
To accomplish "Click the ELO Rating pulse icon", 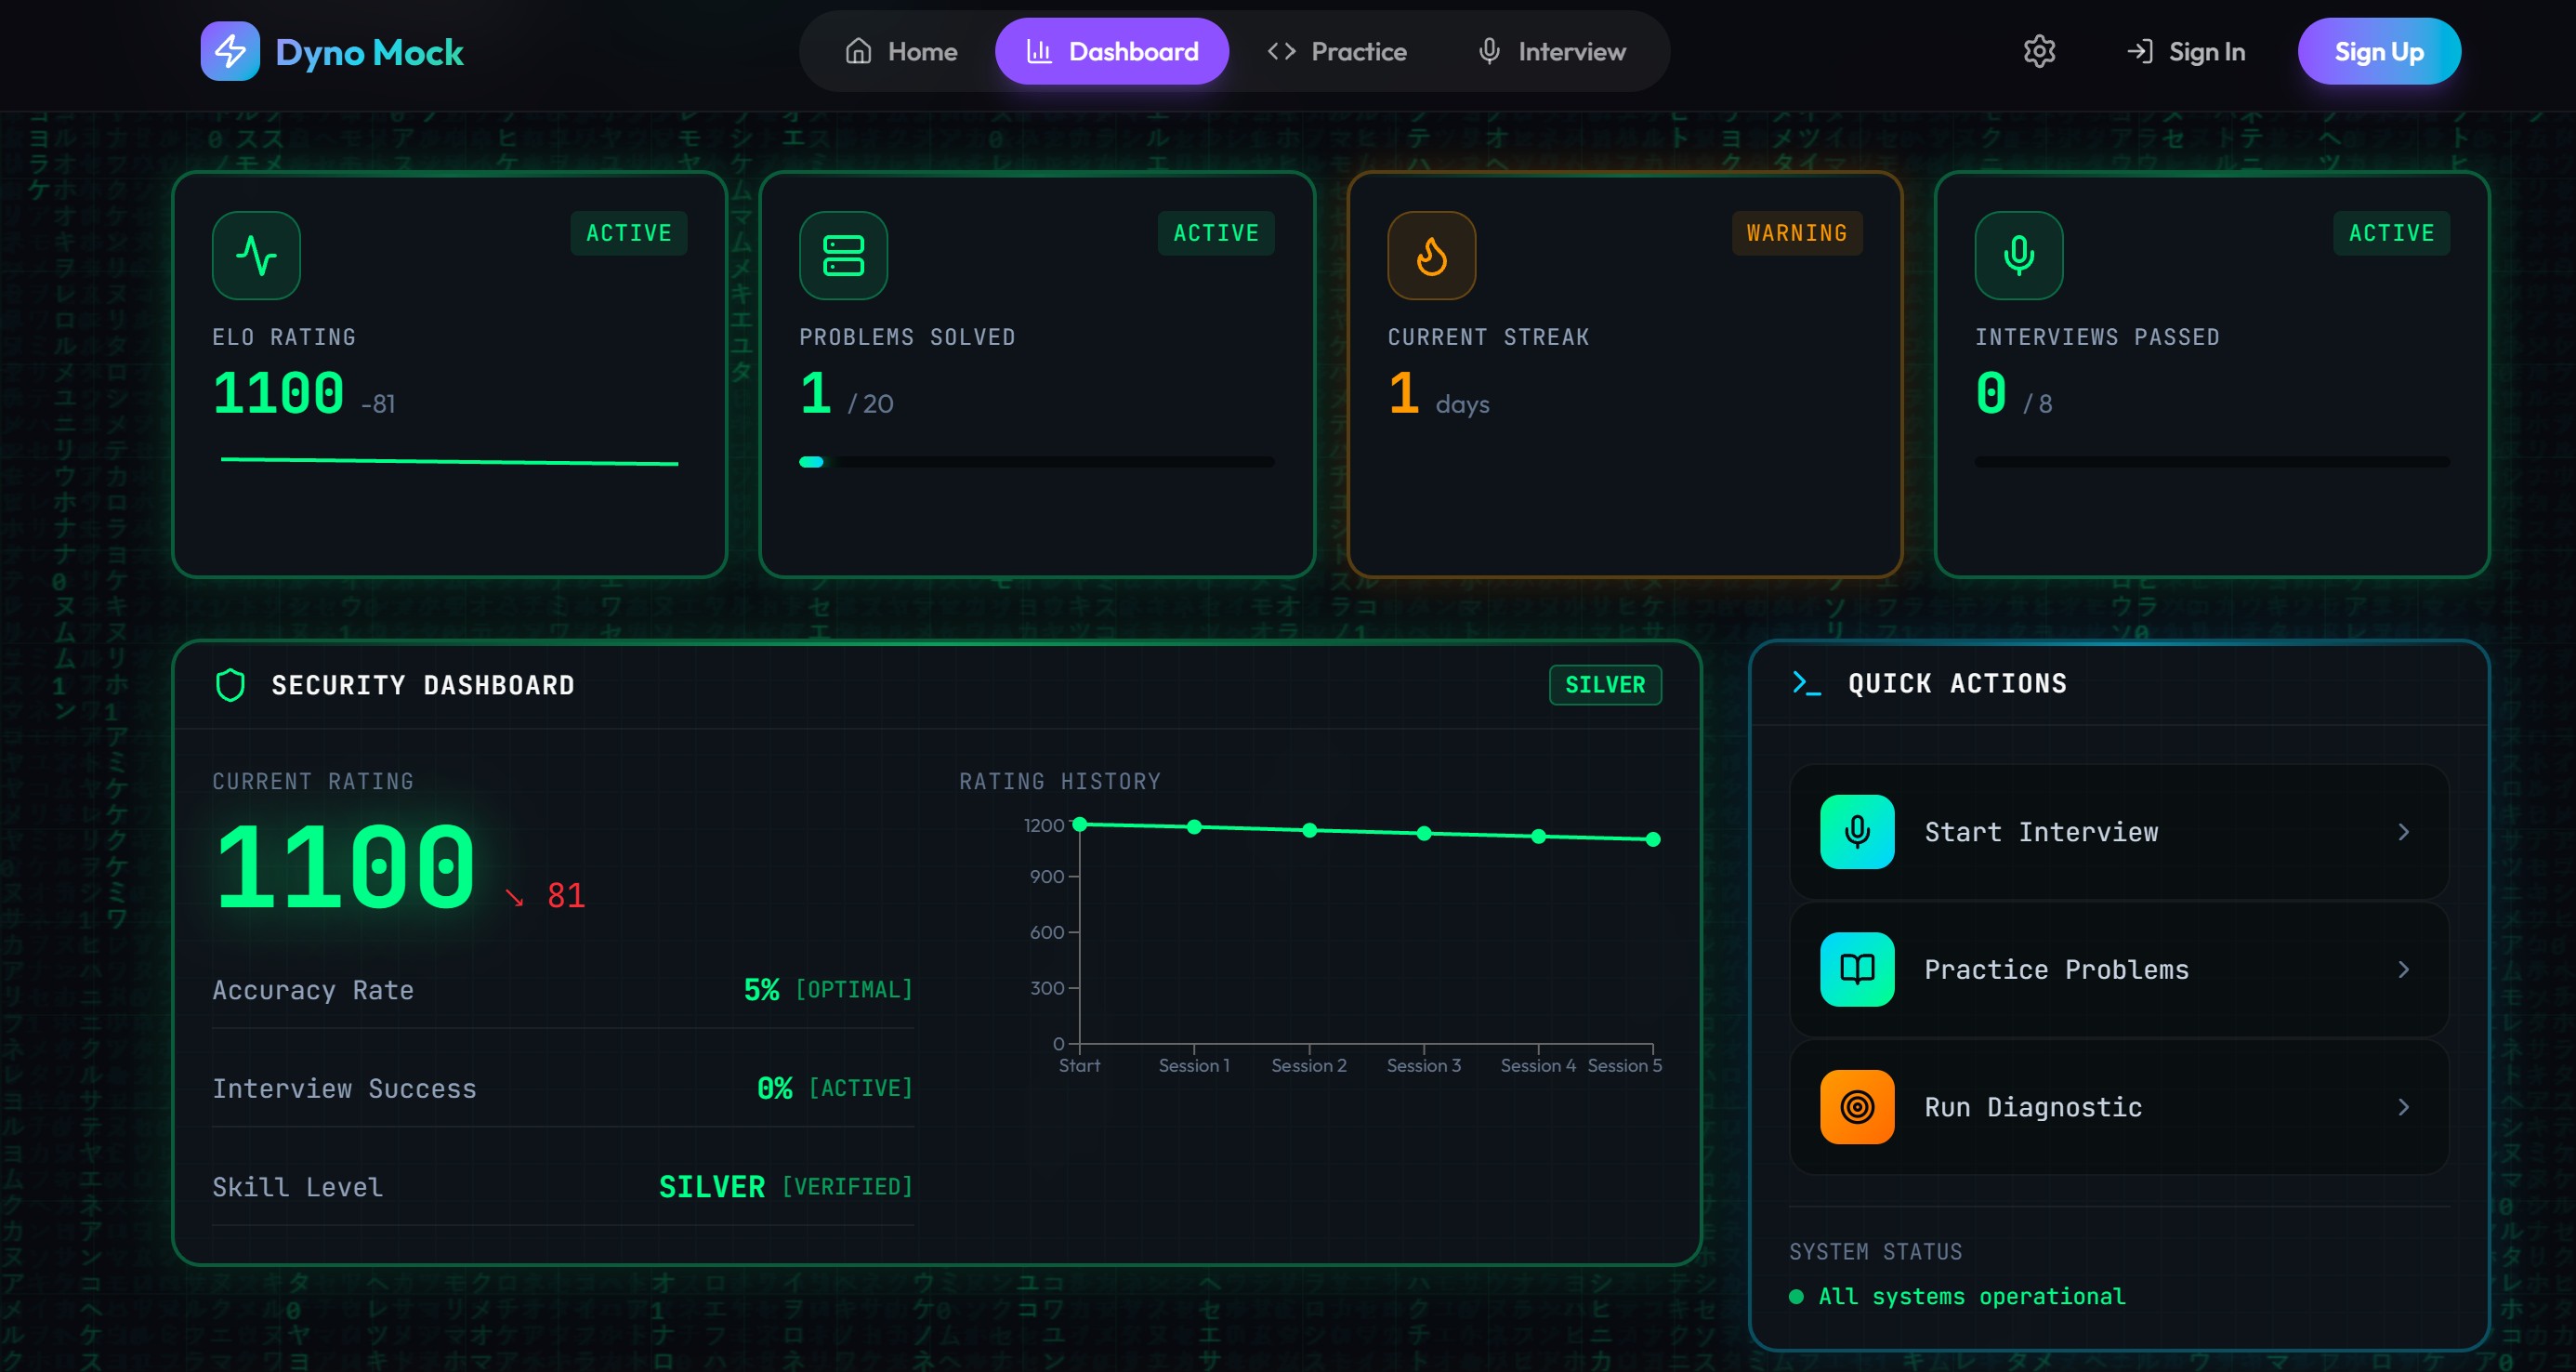I will click(256, 255).
